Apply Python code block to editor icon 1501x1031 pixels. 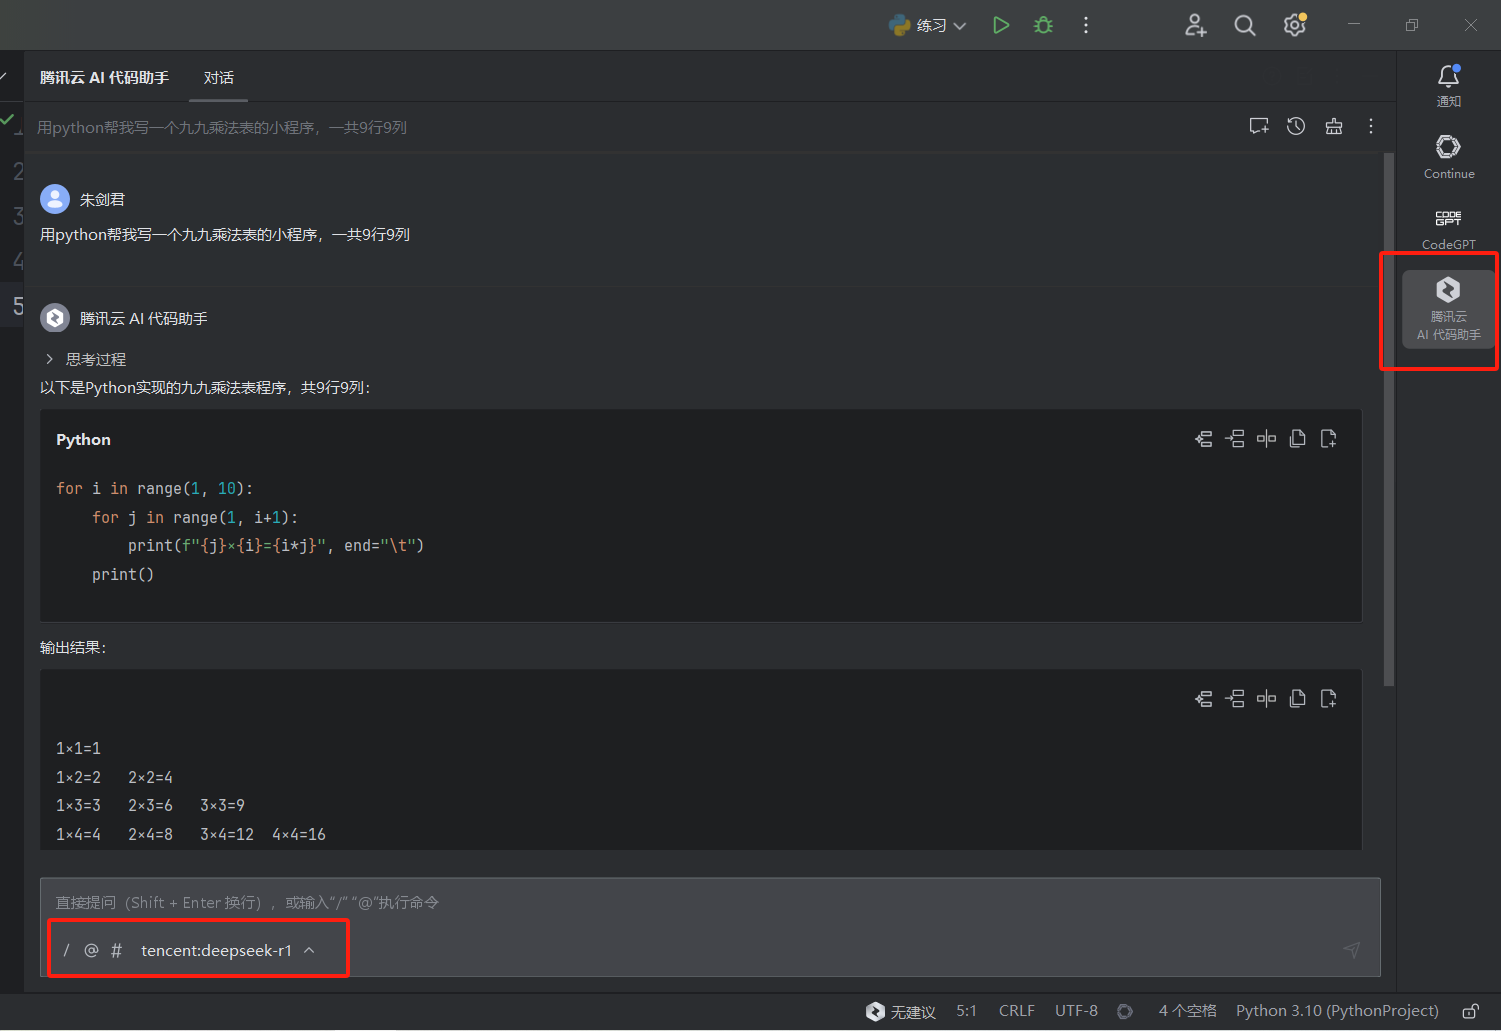[1204, 438]
